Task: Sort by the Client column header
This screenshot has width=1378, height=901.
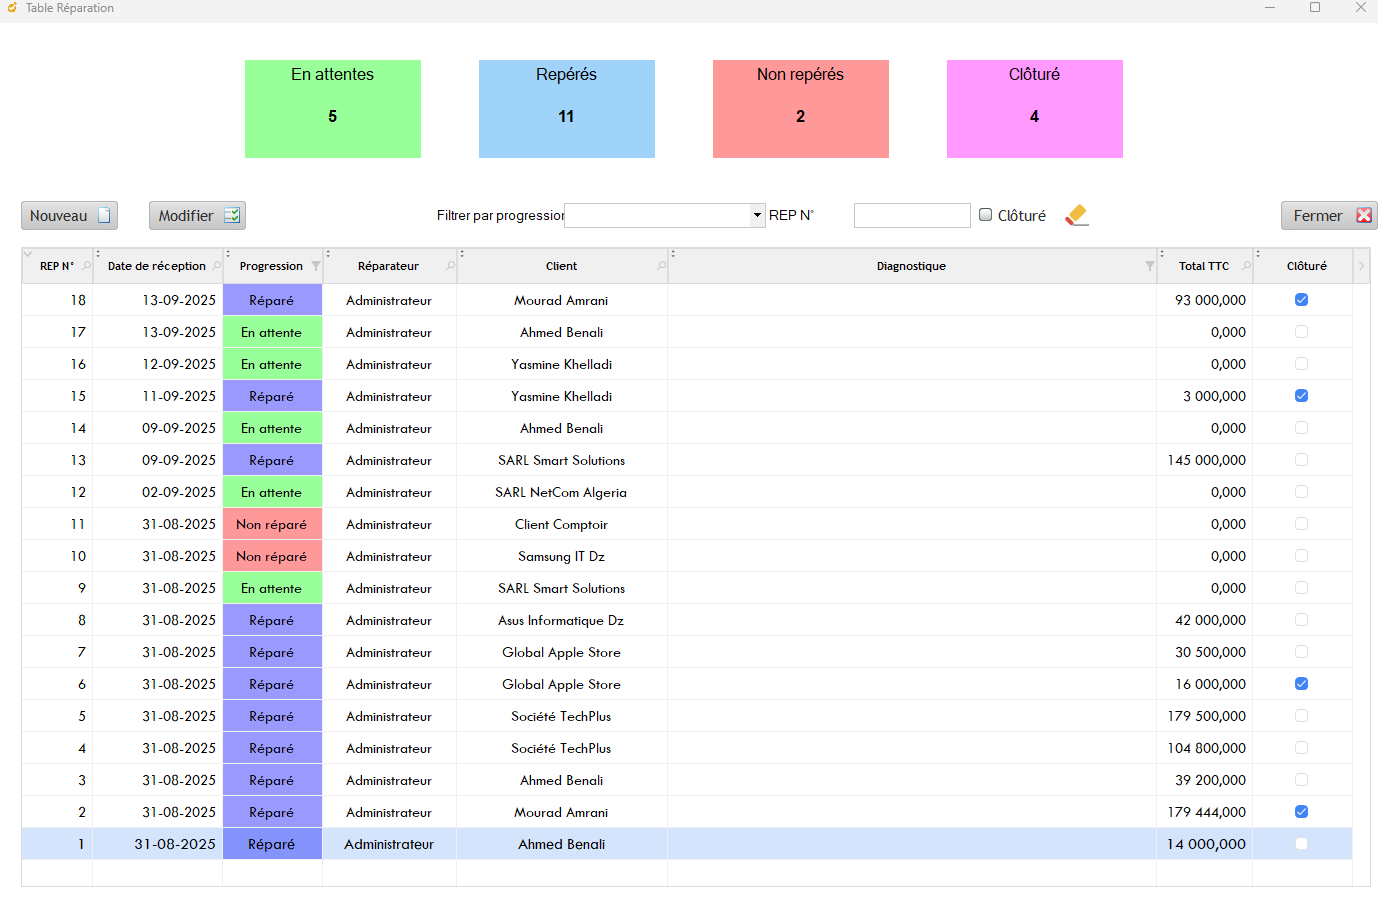Action: tap(561, 266)
